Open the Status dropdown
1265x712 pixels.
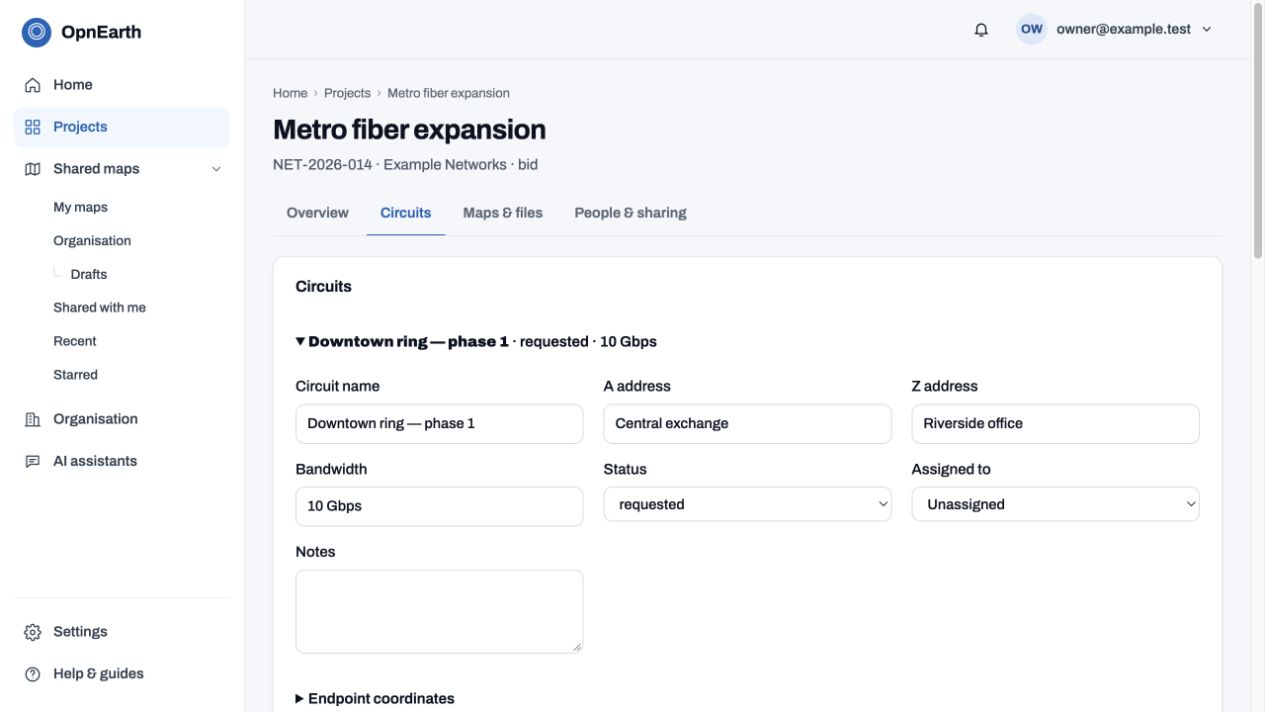tap(747, 504)
